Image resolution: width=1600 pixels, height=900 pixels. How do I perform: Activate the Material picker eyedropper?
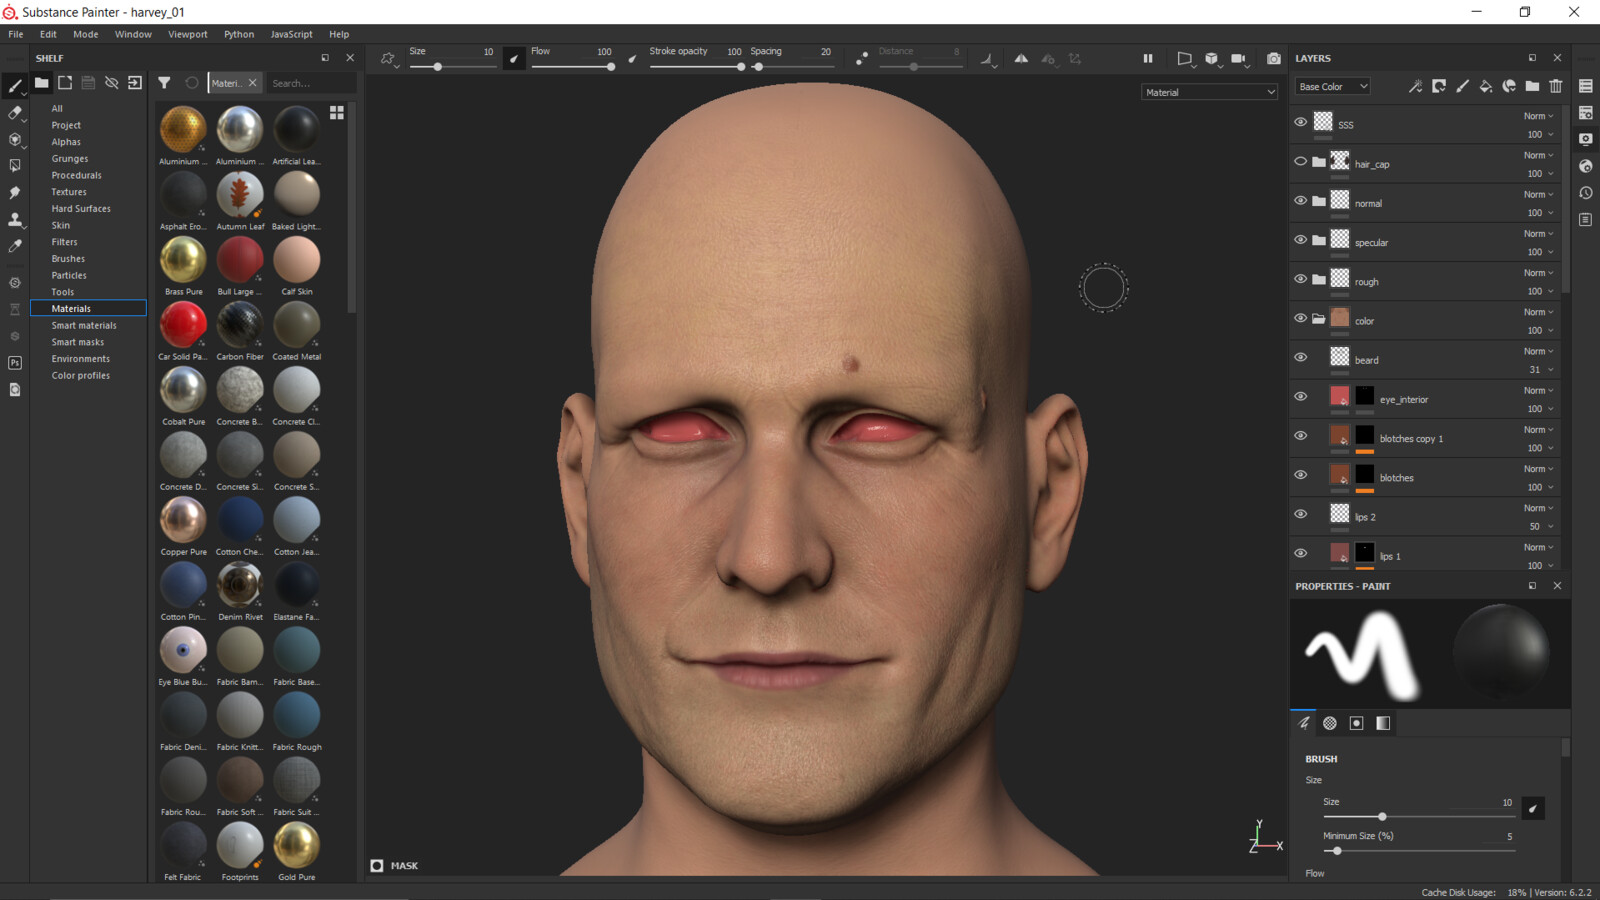15,246
